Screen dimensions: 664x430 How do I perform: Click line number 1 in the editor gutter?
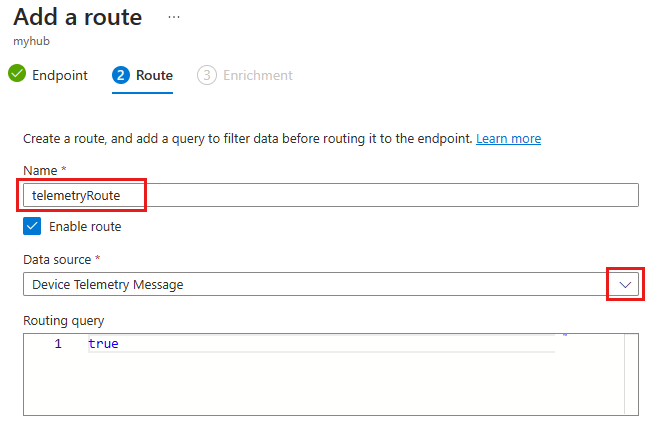click(58, 344)
